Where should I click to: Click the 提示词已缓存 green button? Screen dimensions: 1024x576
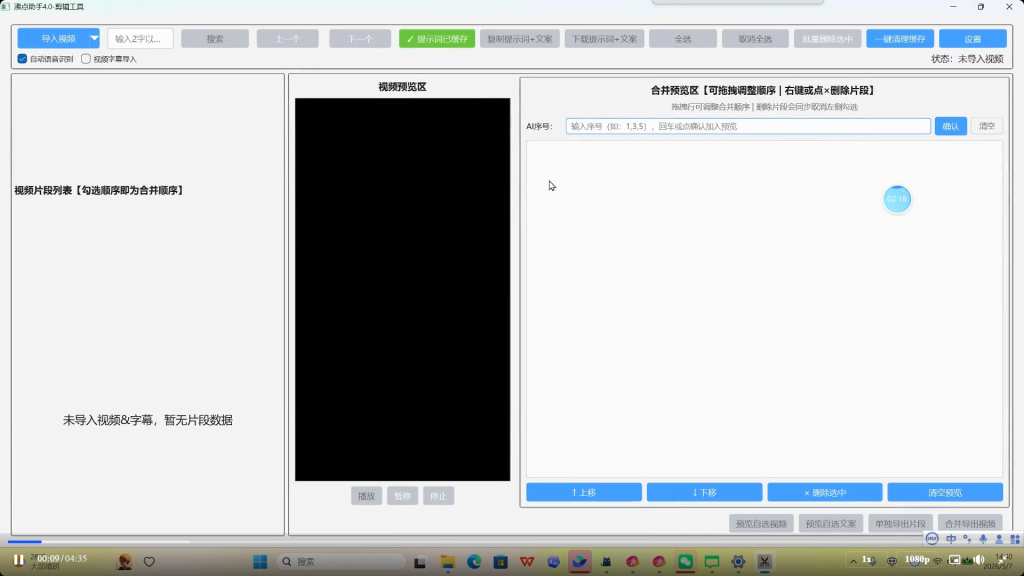(x=437, y=39)
